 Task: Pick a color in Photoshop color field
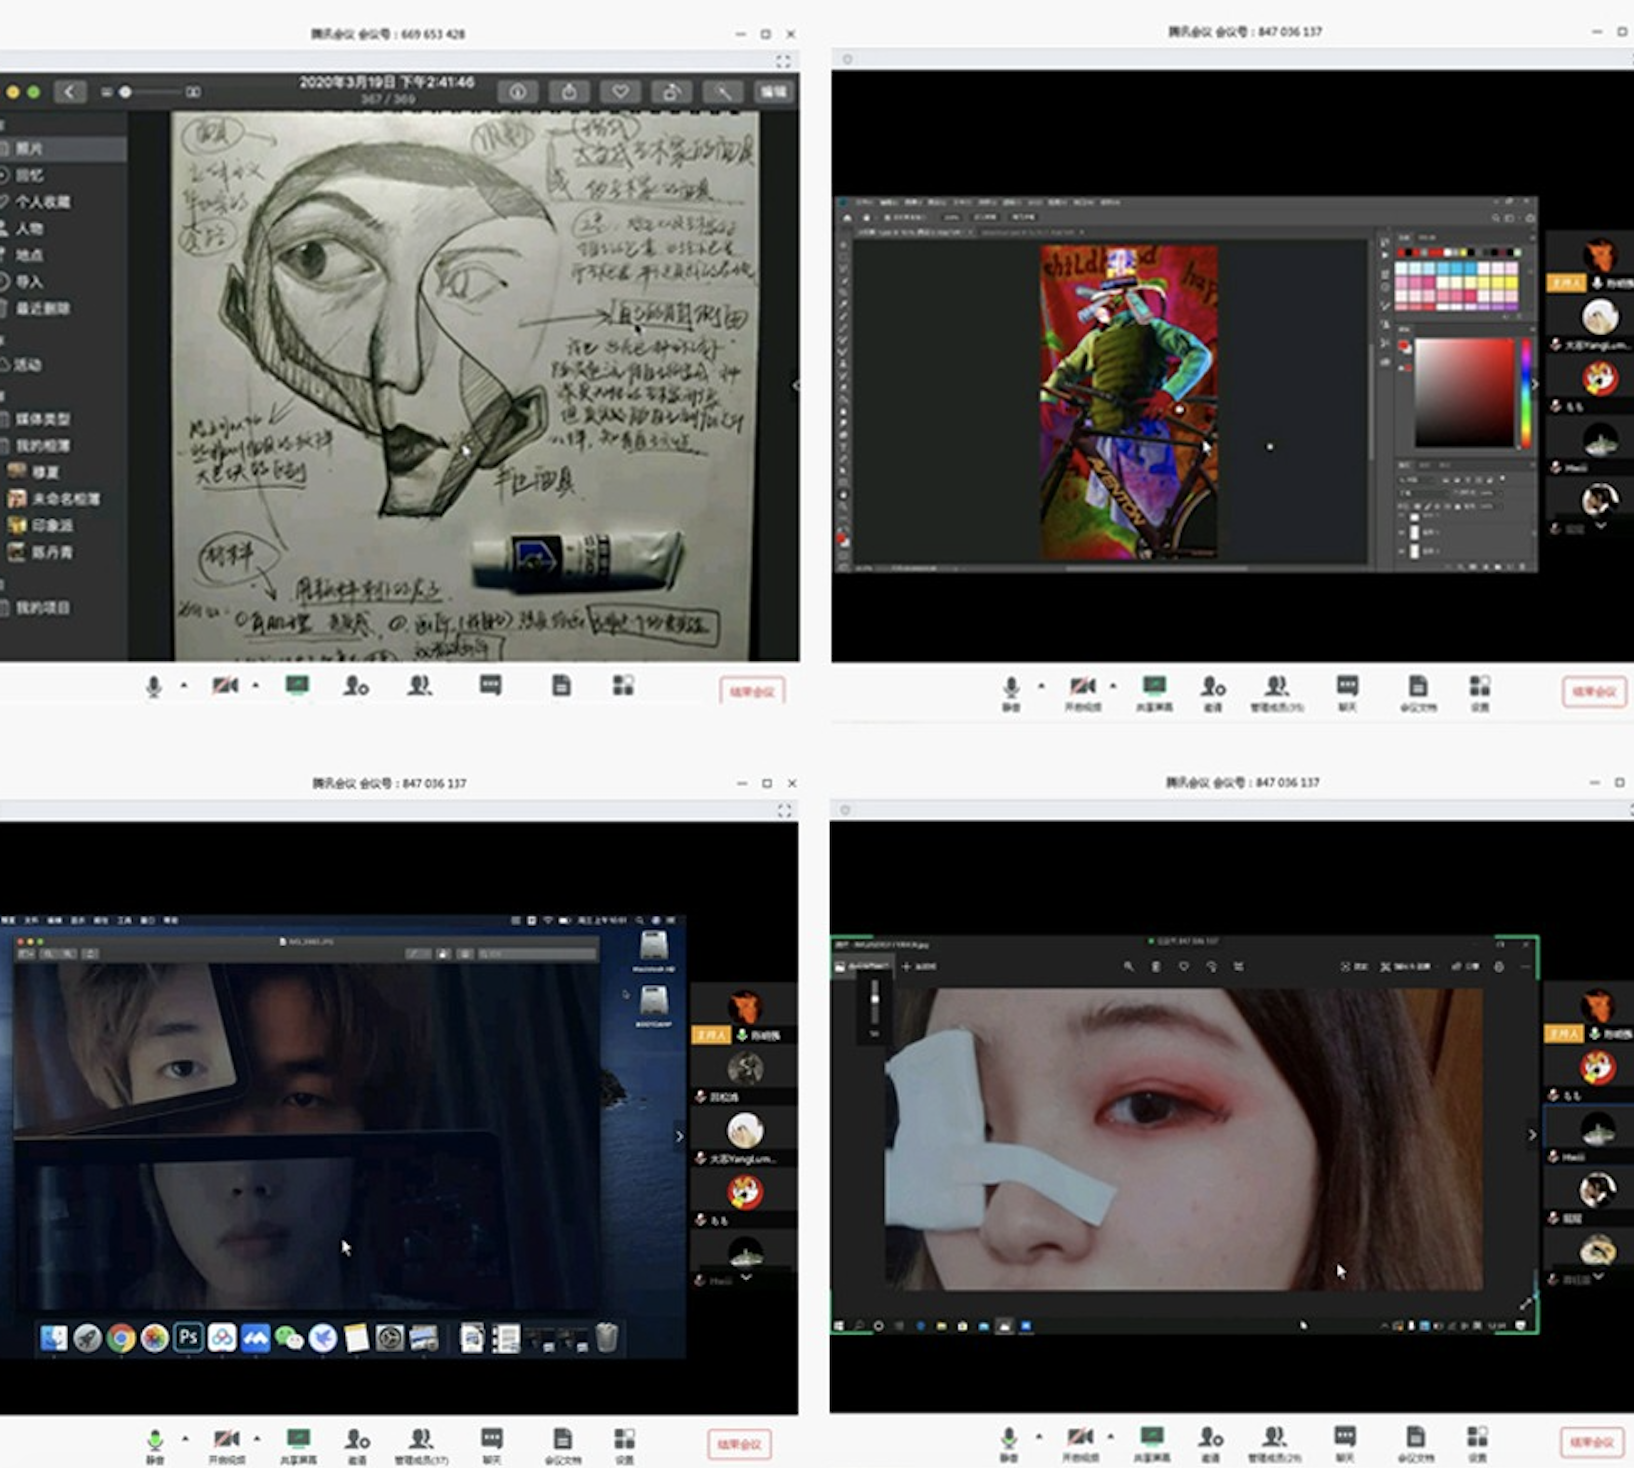[1464, 393]
